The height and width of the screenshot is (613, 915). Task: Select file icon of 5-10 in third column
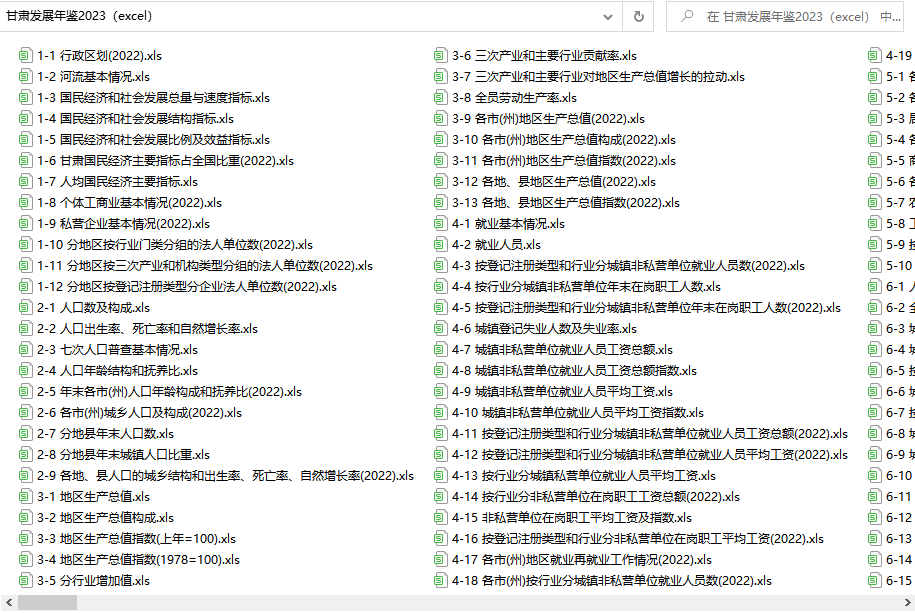(874, 266)
